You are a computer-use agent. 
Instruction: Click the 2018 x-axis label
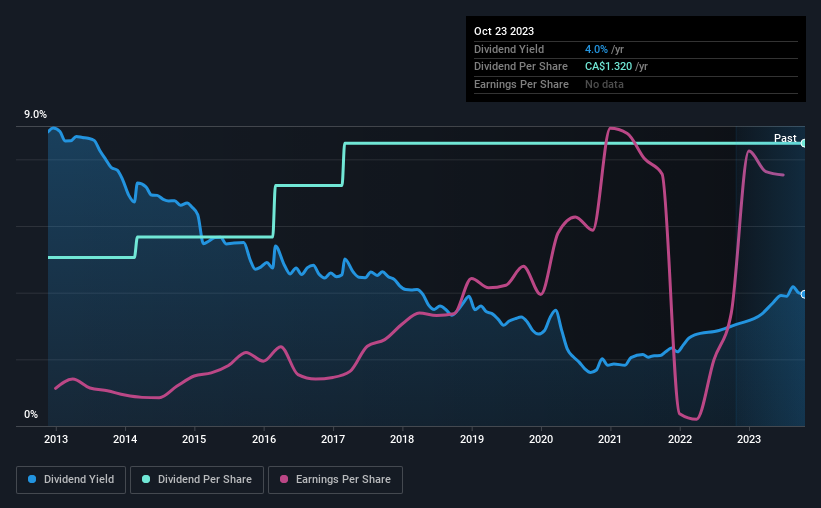tap(402, 439)
